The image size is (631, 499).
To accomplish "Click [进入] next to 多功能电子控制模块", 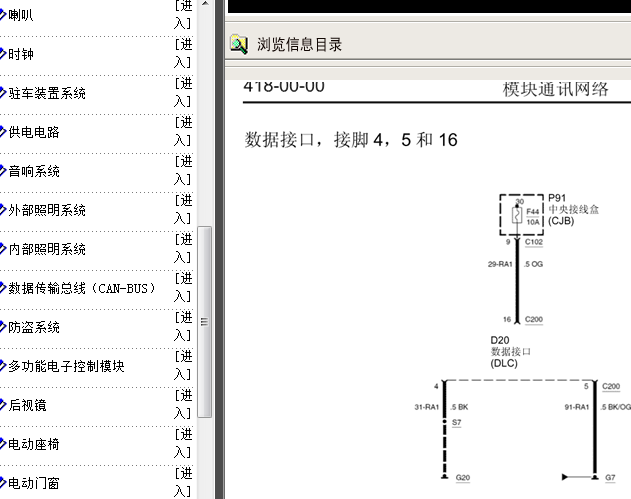I will coord(183,366).
